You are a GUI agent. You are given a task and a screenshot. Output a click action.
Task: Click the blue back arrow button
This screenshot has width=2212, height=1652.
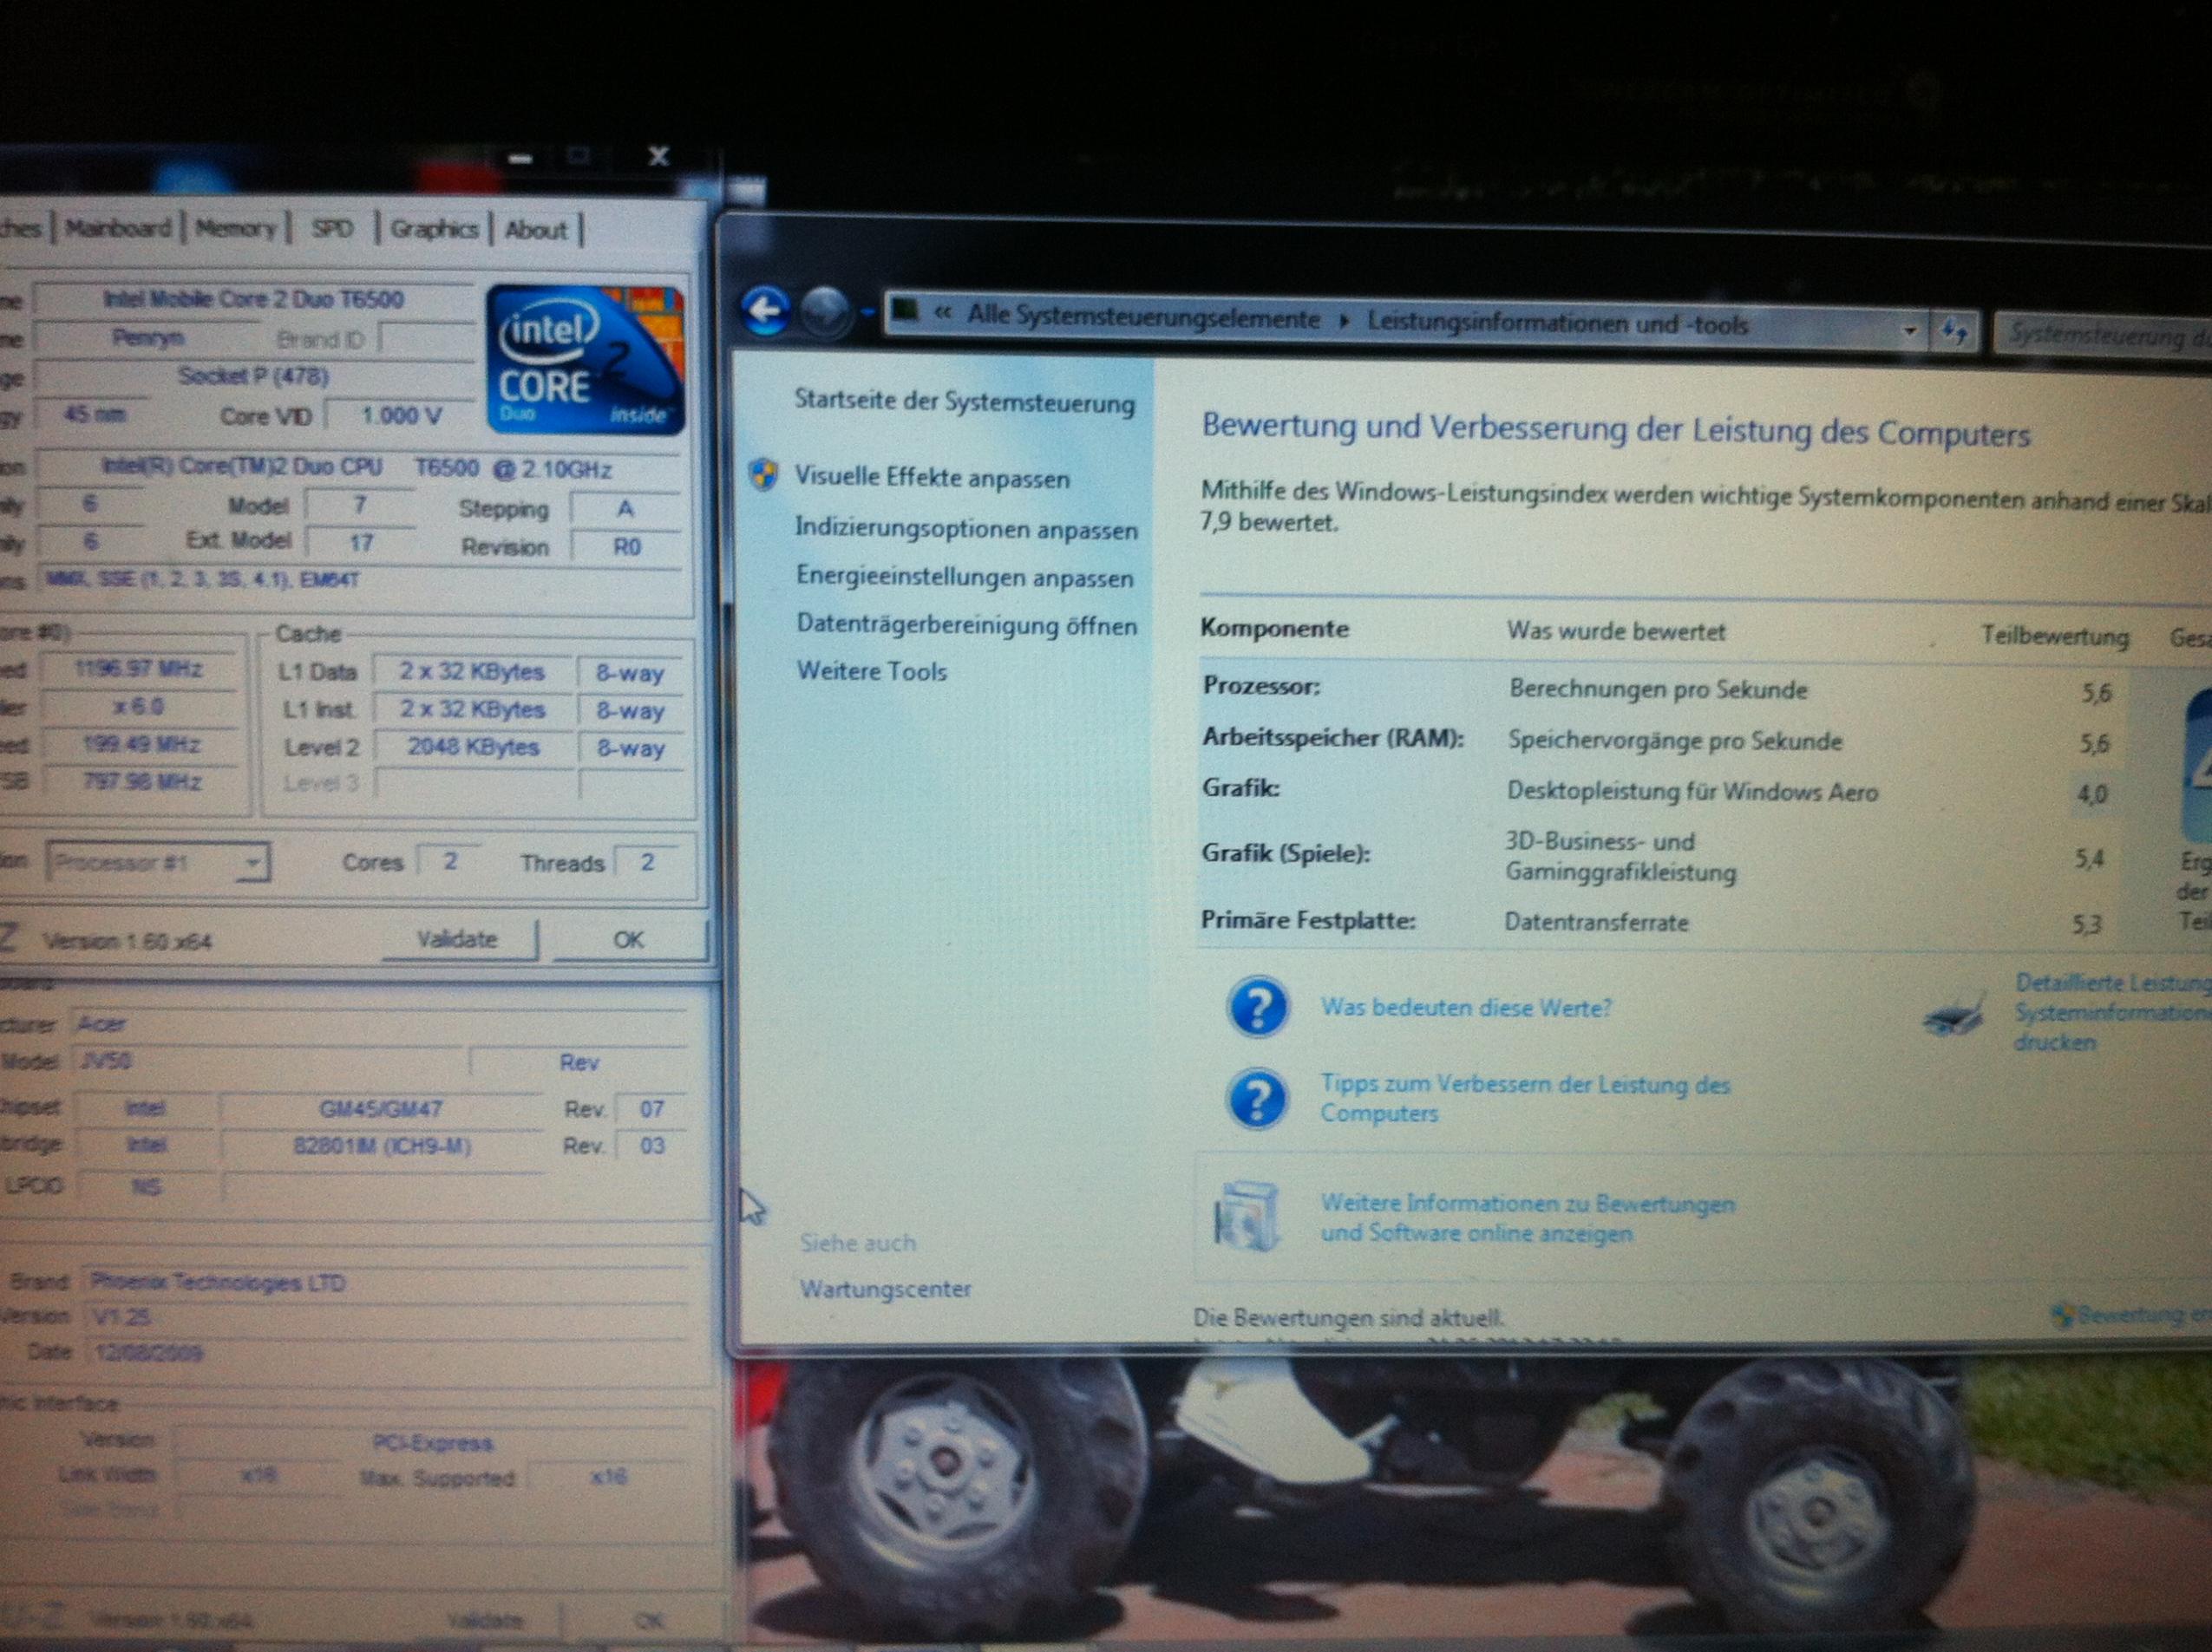(x=765, y=311)
